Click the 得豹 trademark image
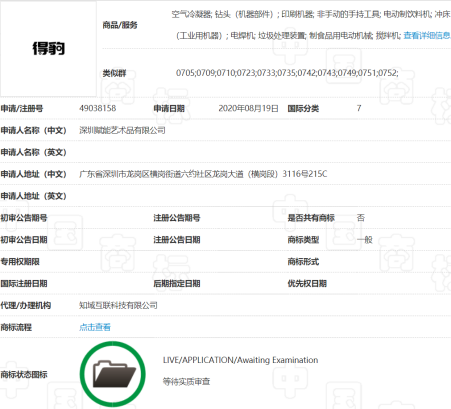Screen dimensions: 451x409 click(48, 49)
